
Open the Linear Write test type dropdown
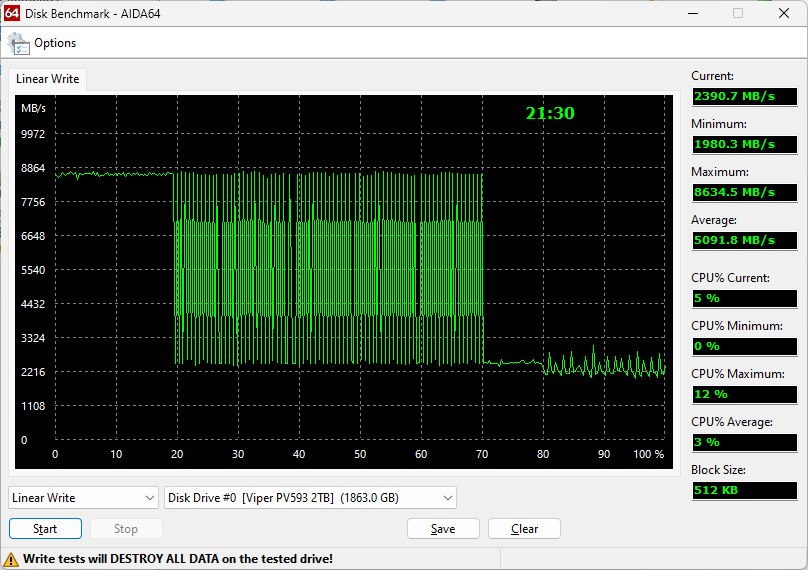pos(83,498)
